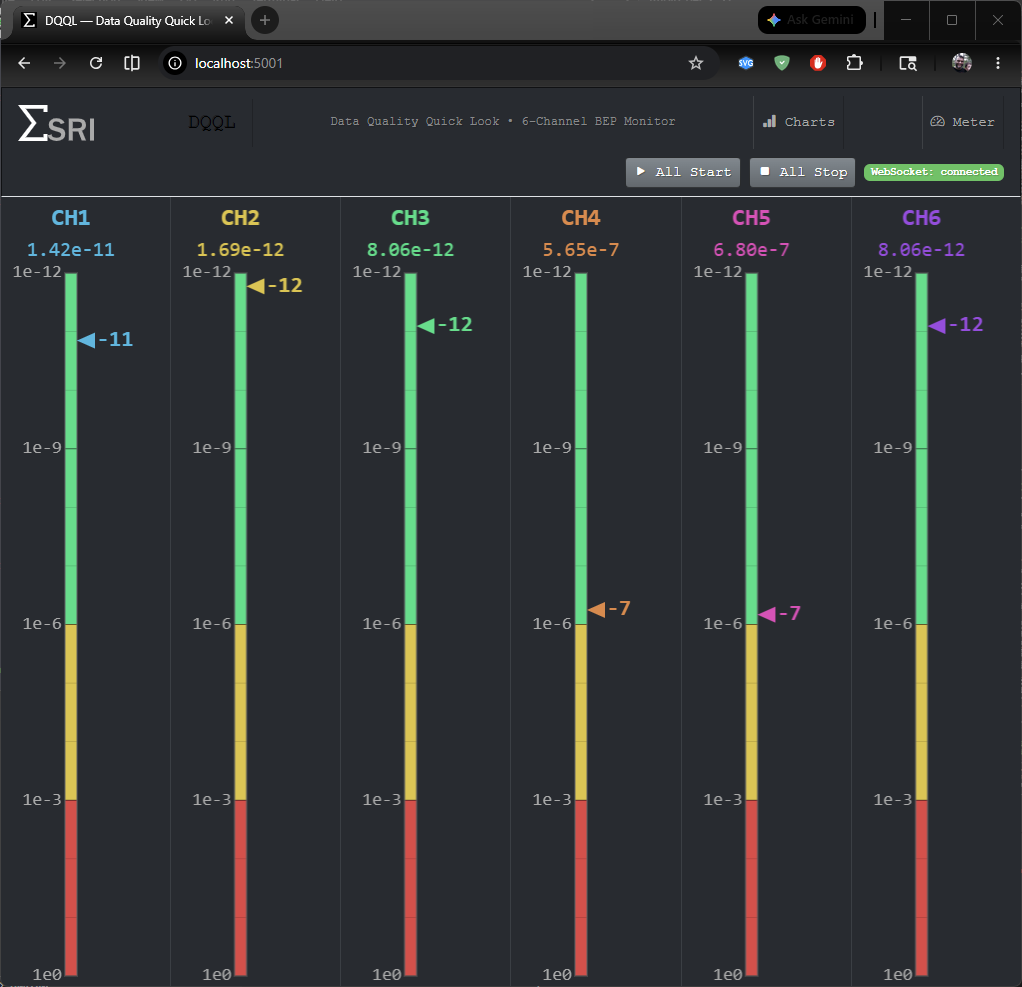Click the Sigma SRI logo
The image size is (1022, 987).
(x=57, y=123)
